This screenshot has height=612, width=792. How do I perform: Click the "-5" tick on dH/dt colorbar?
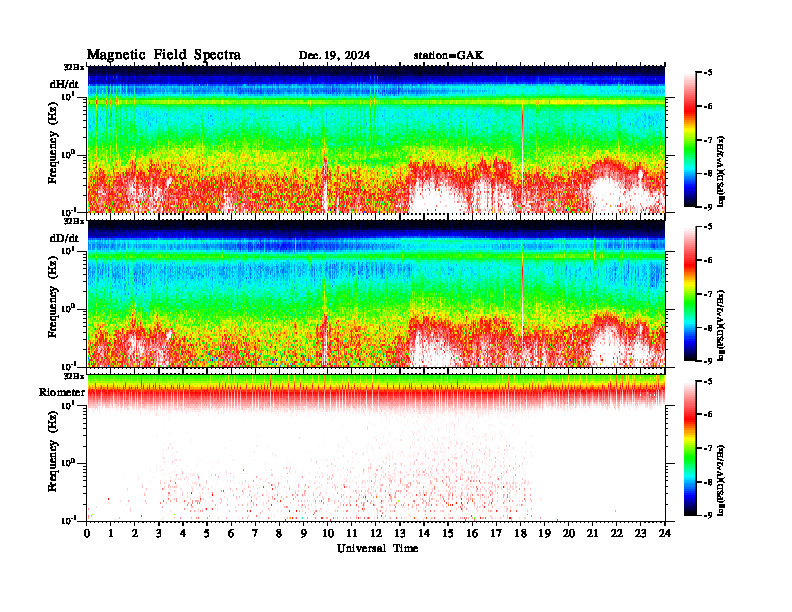click(707, 73)
